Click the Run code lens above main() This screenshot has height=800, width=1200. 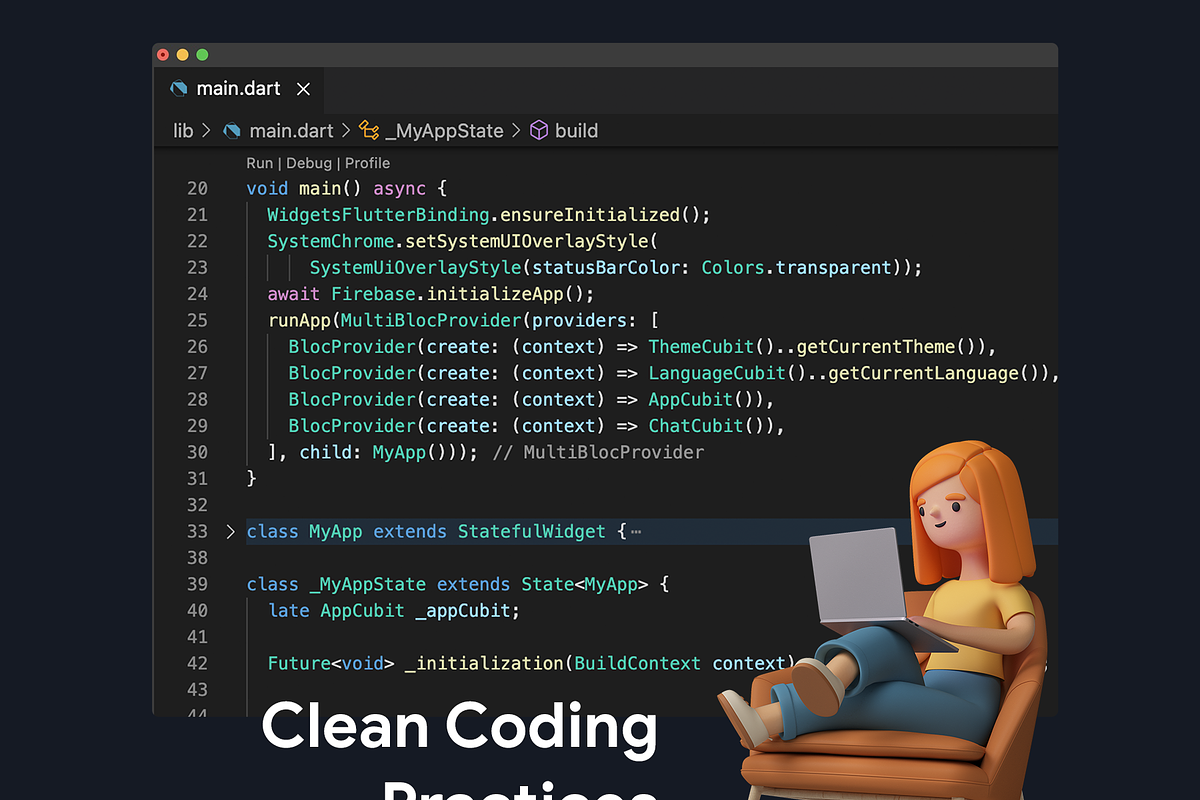coord(259,163)
